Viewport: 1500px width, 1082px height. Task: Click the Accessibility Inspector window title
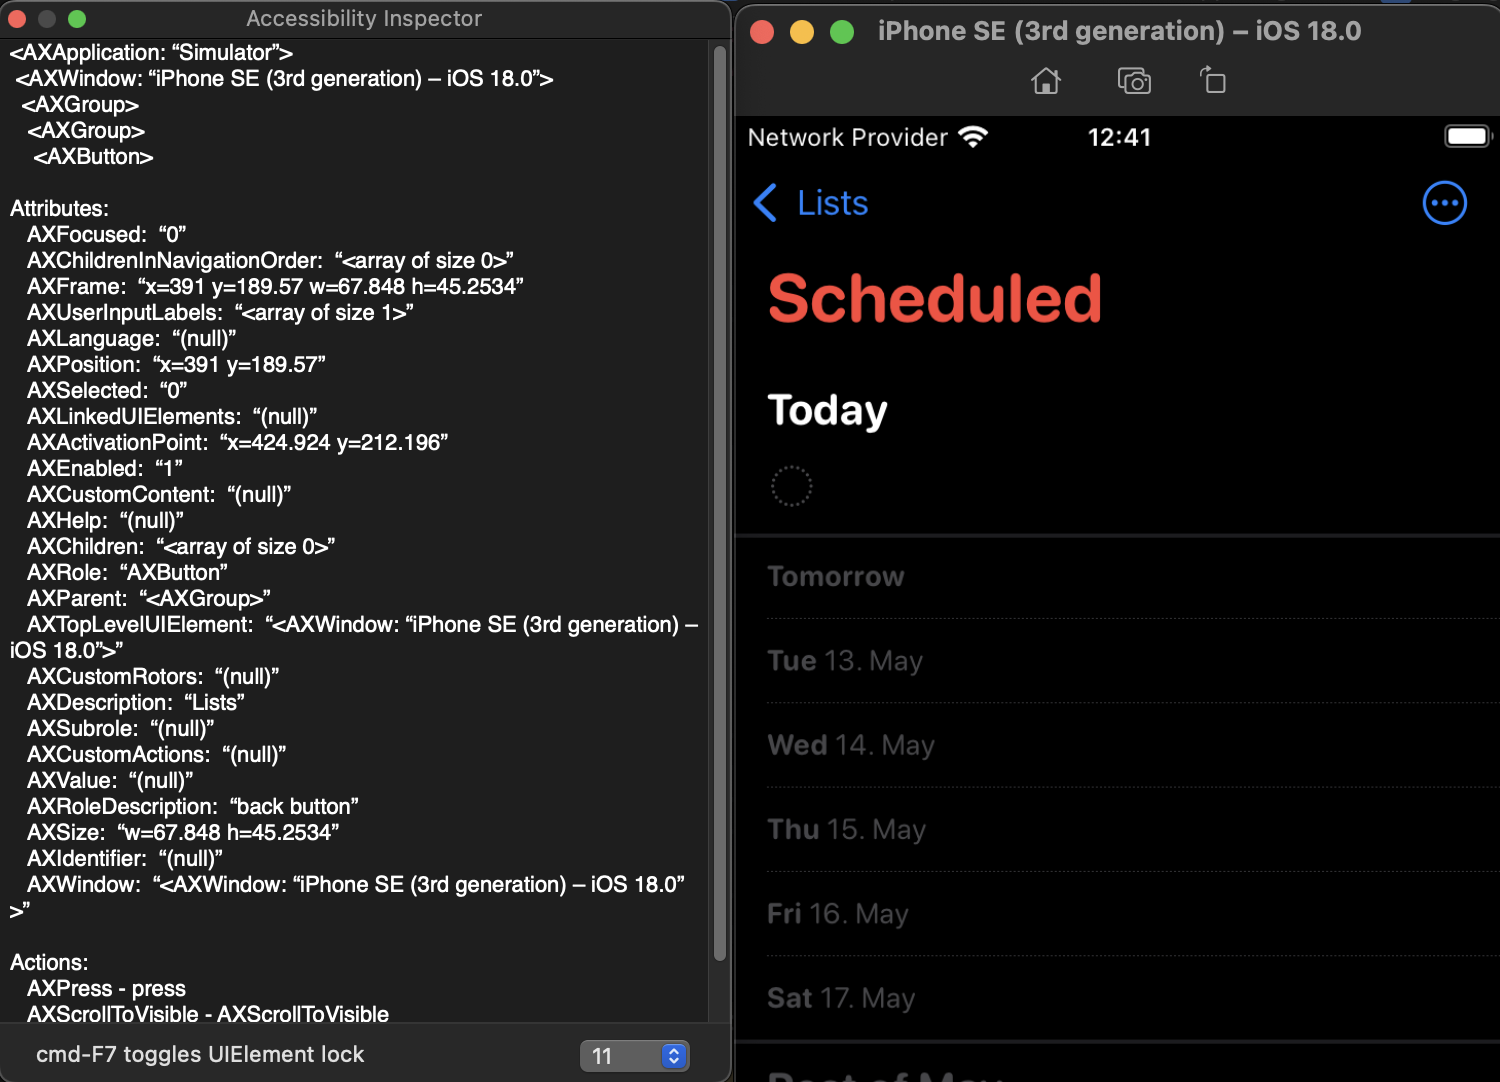364,18
